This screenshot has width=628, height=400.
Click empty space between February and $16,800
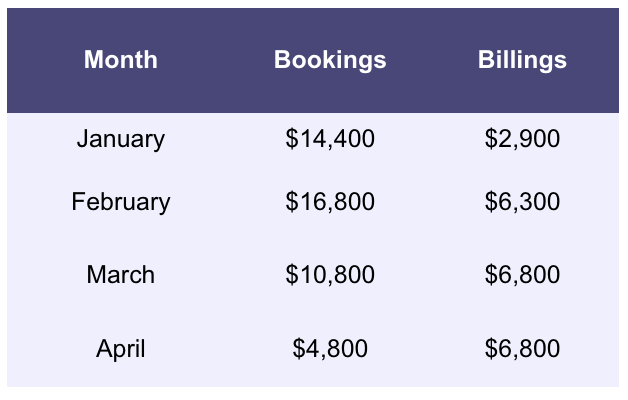tap(228, 202)
